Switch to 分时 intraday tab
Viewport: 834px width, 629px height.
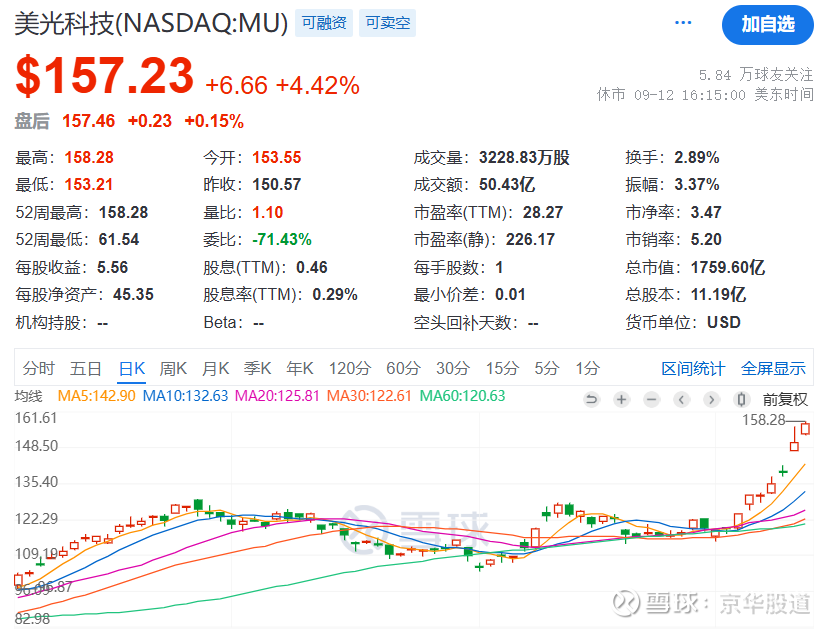39,368
